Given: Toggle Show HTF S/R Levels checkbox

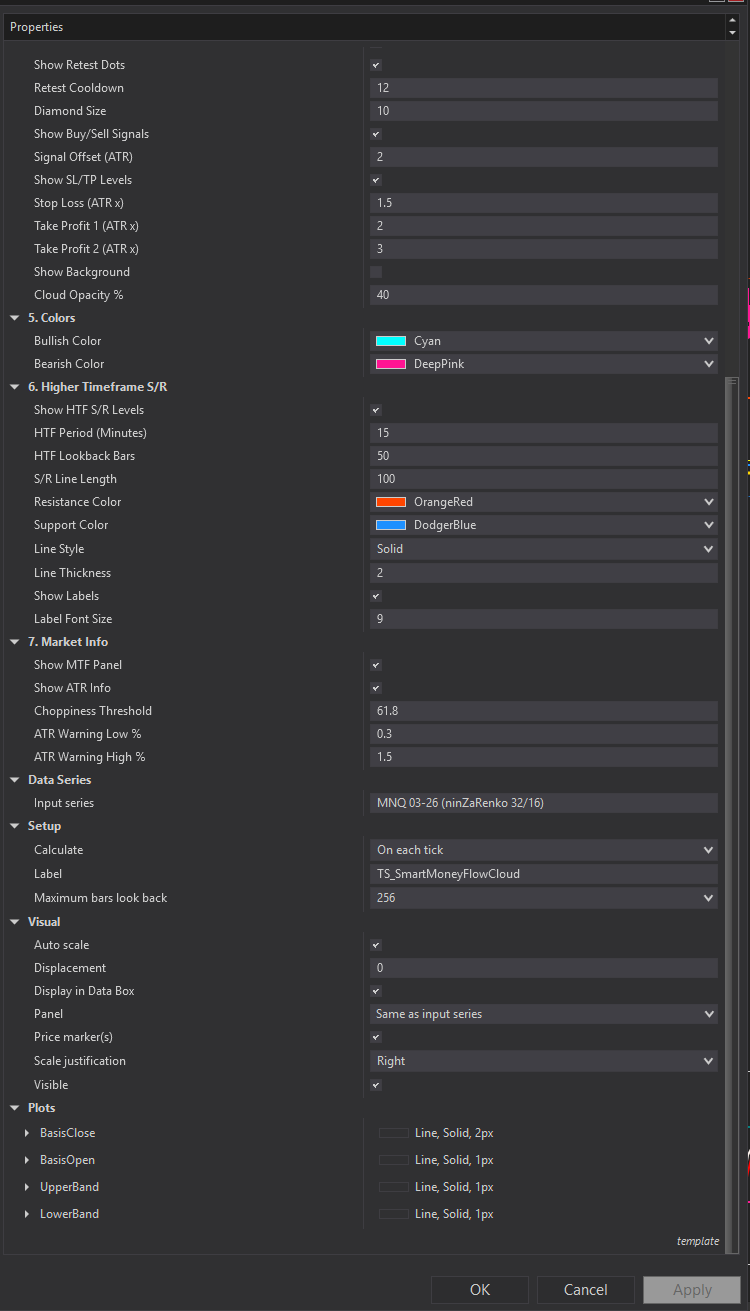Looking at the screenshot, I should tap(376, 410).
